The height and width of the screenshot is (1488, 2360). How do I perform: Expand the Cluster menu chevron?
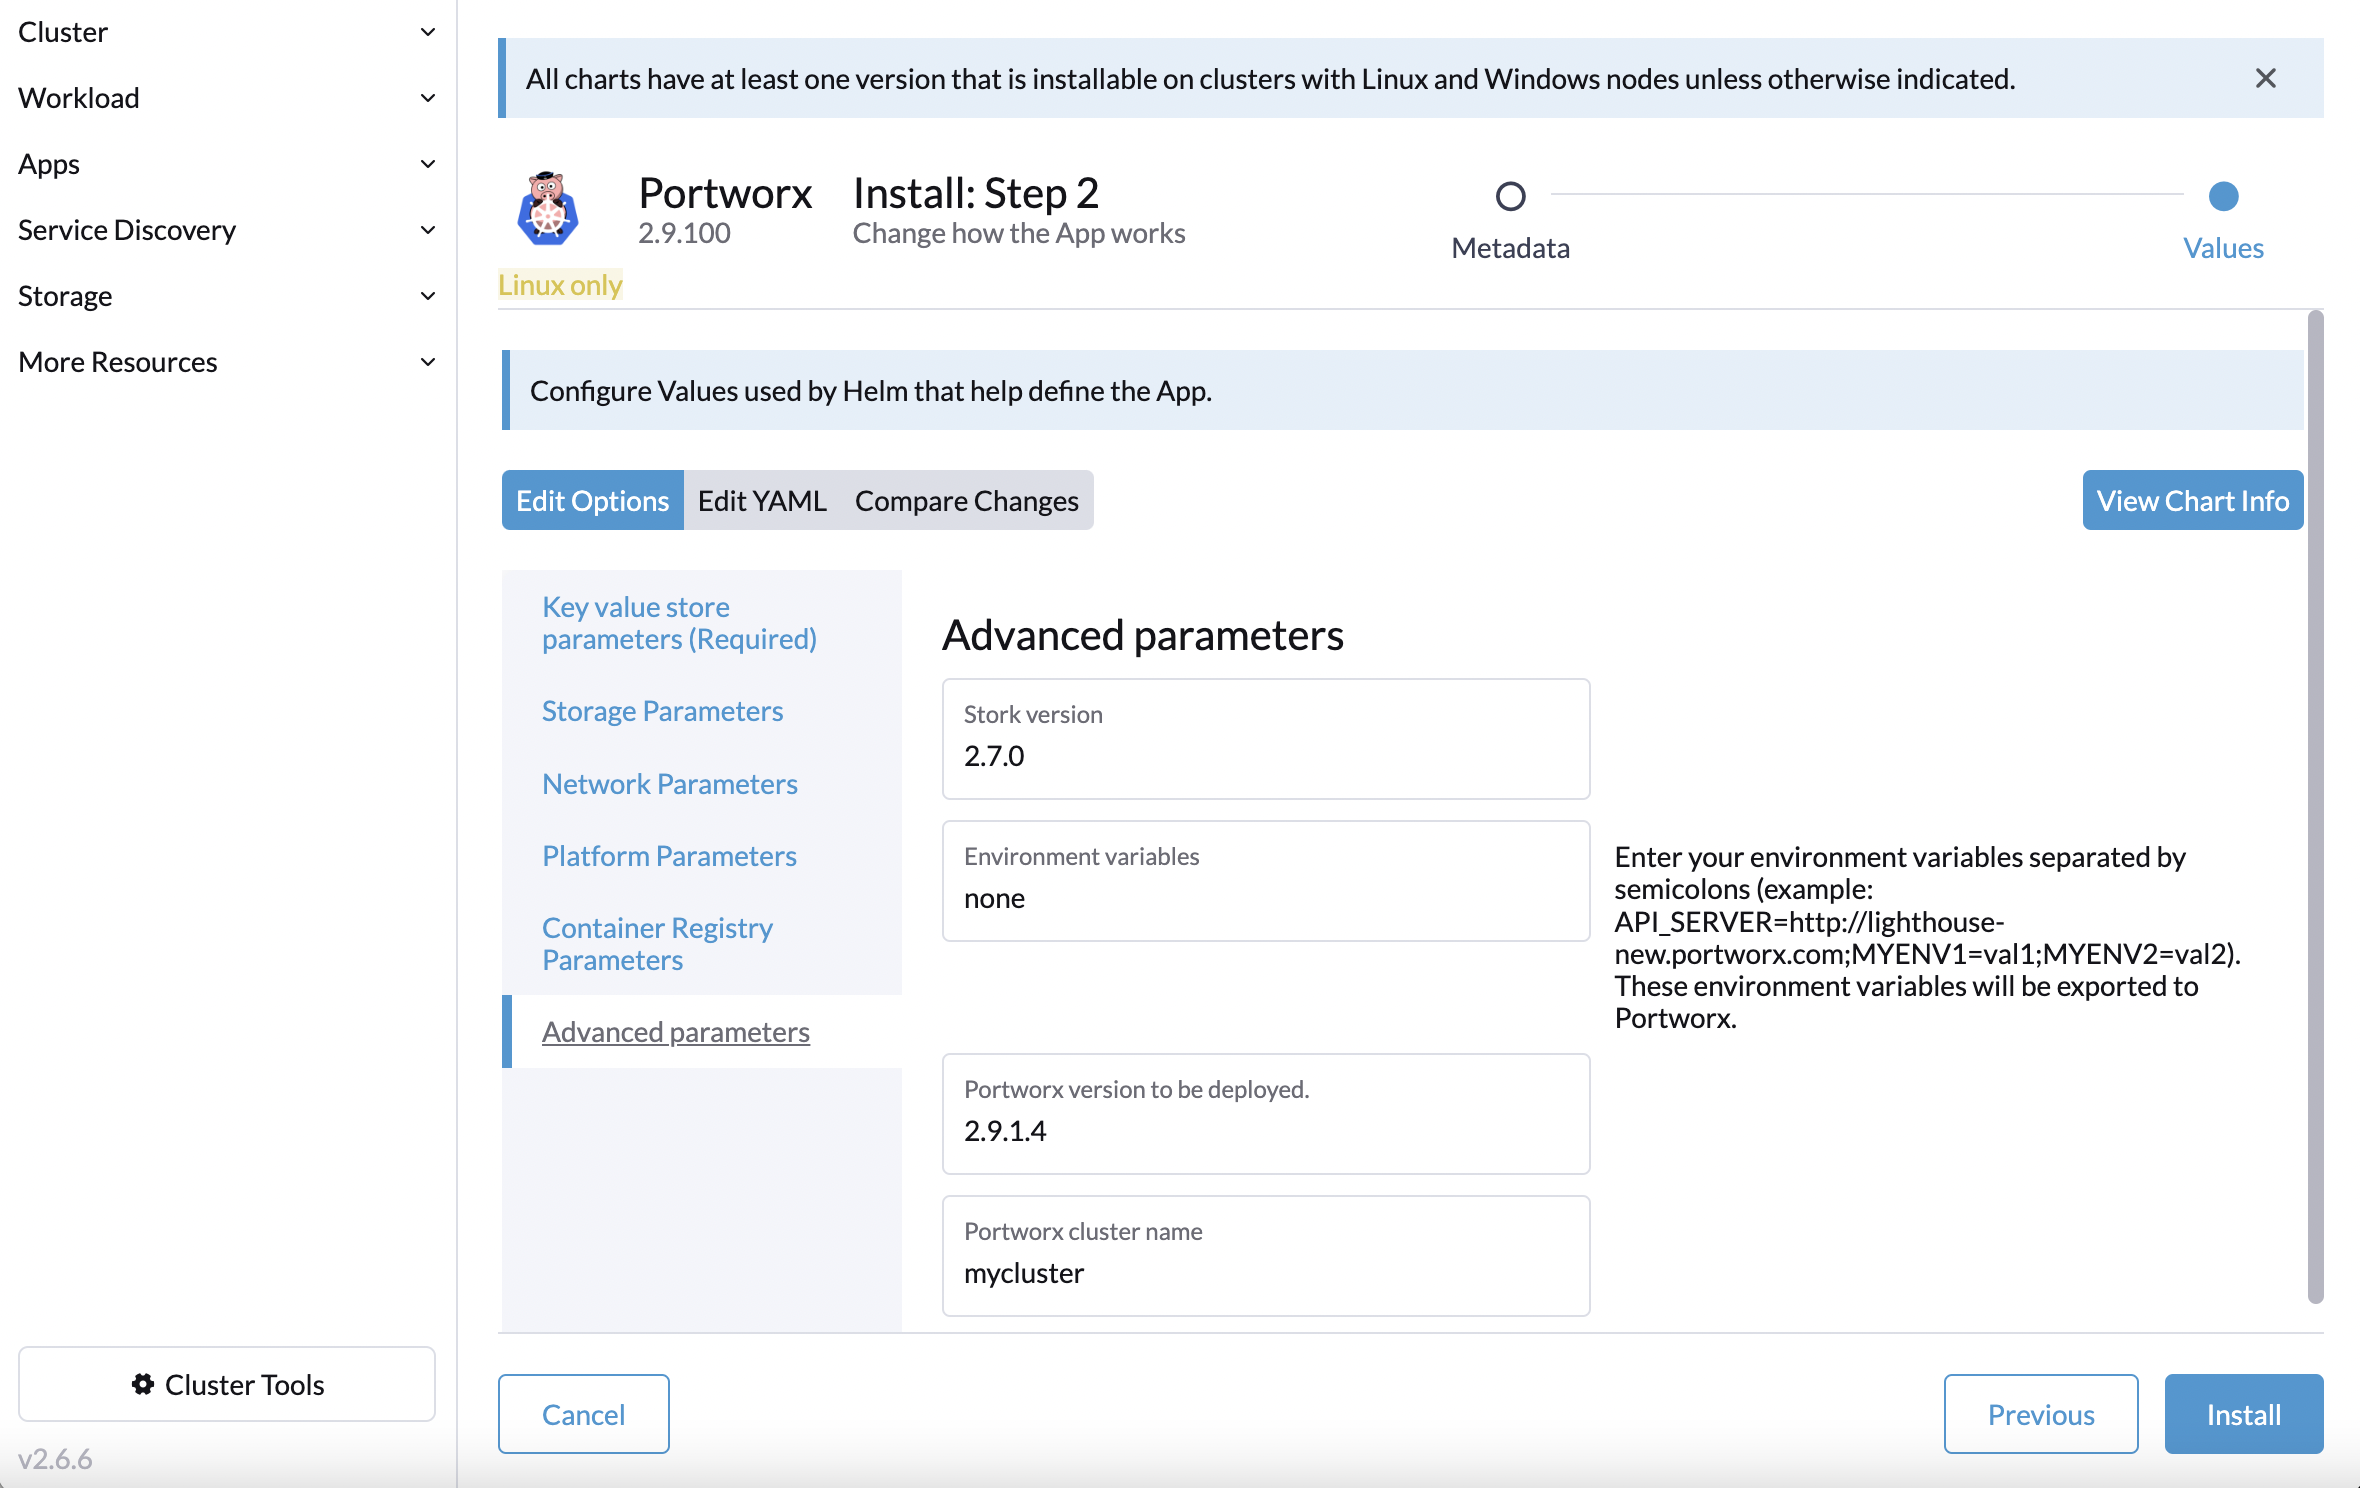428,32
